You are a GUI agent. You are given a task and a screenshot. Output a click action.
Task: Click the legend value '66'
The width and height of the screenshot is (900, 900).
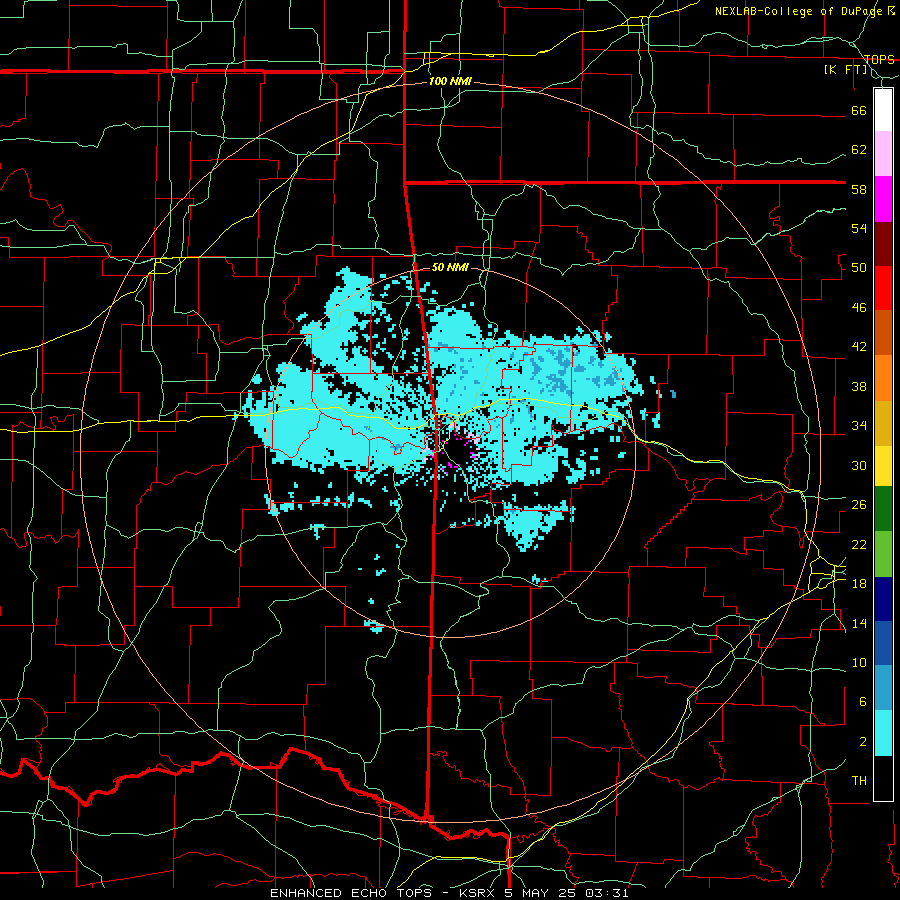(x=859, y=110)
